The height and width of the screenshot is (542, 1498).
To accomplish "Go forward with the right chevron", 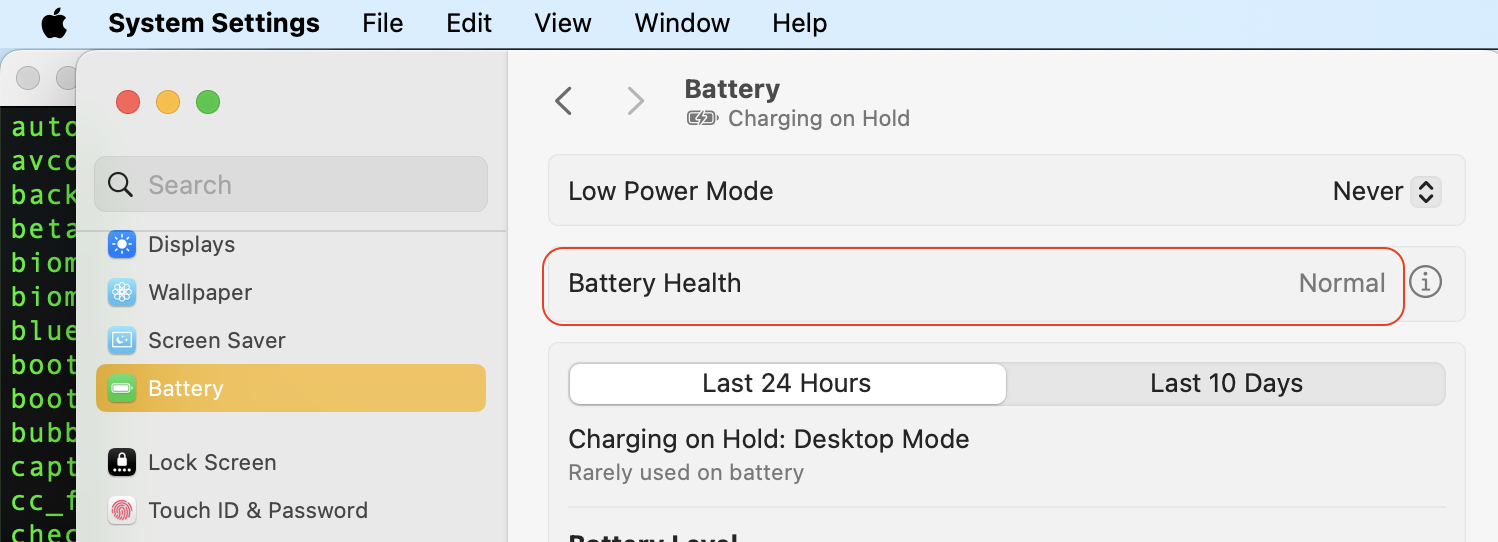I will tap(635, 100).
